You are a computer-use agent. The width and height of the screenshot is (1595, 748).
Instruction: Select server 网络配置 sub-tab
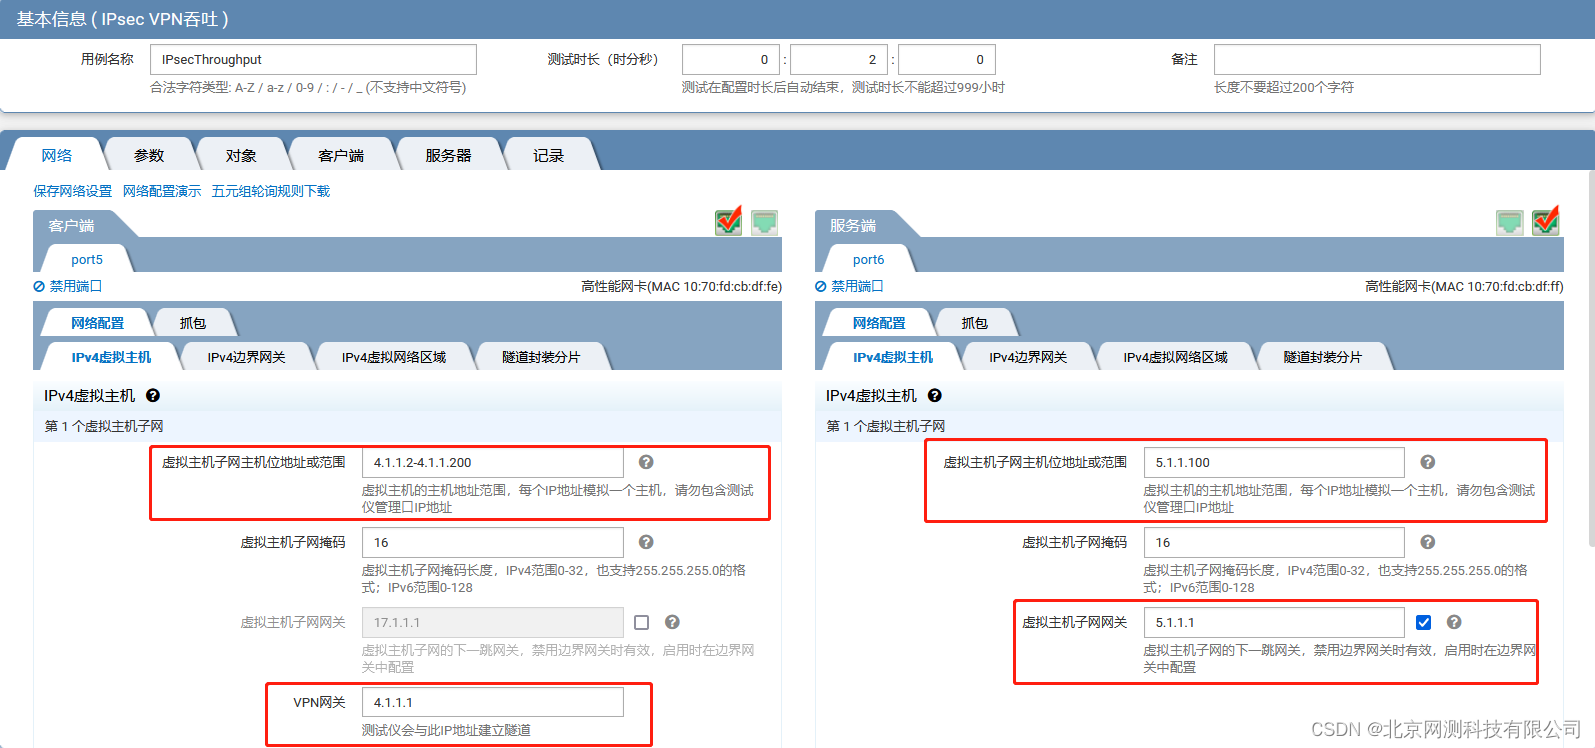pyautogui.click(x=879, y=323)
